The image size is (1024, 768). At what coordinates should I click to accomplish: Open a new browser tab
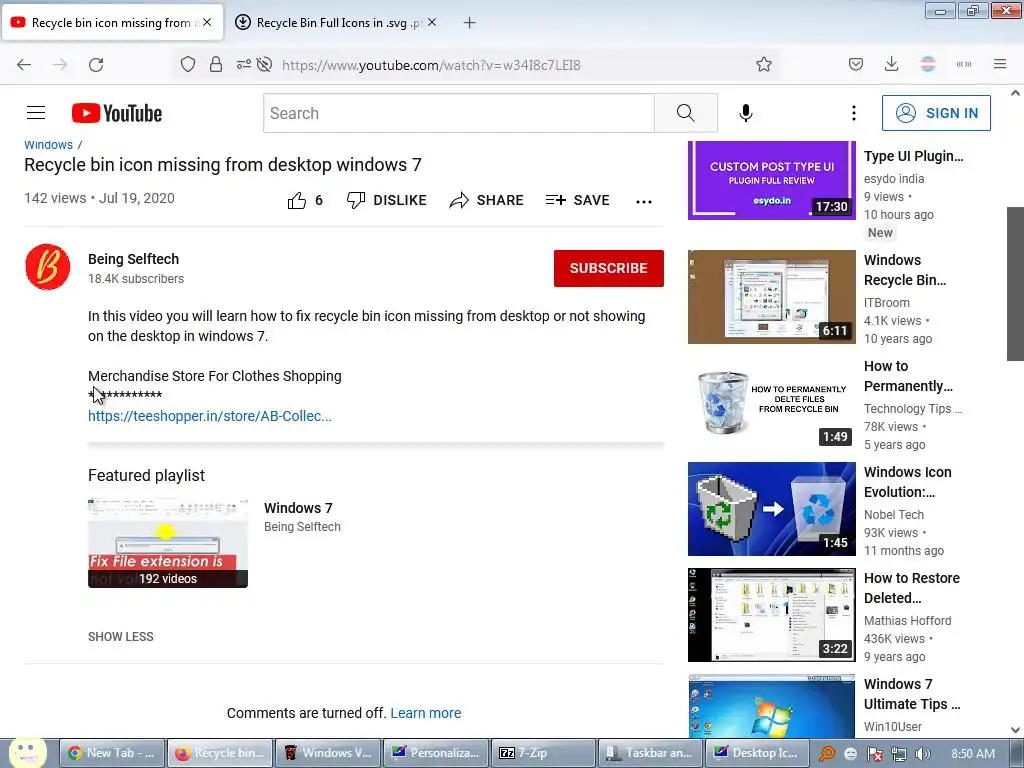click(470, 23)
